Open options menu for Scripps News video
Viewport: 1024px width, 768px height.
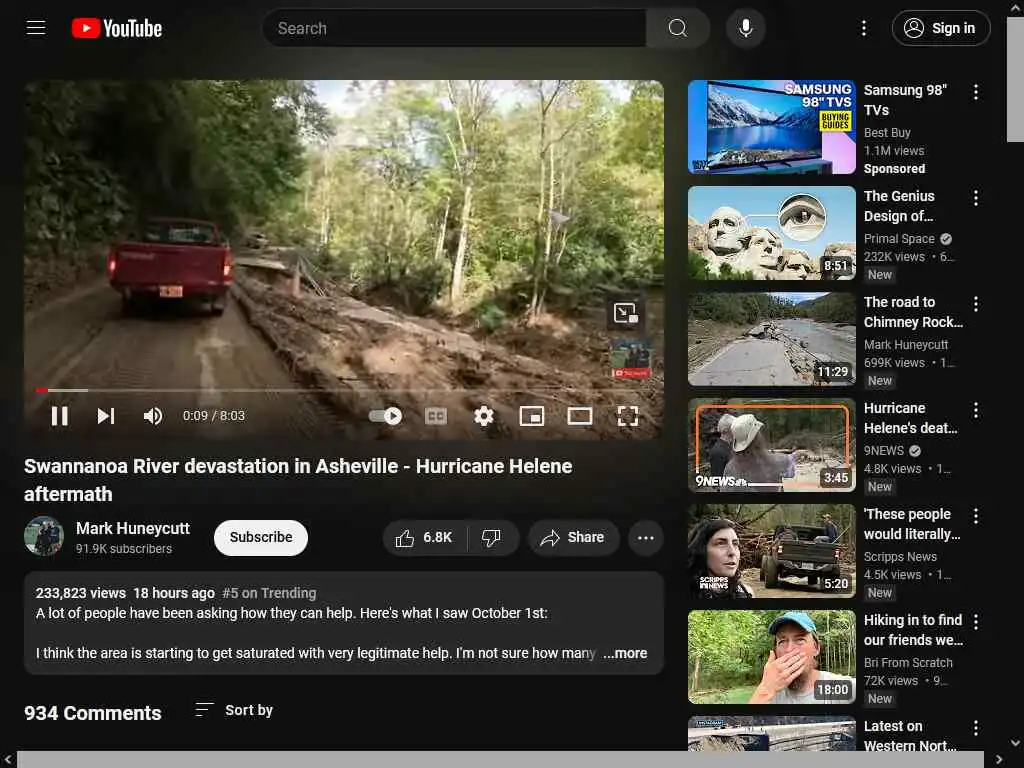point(976,516)
